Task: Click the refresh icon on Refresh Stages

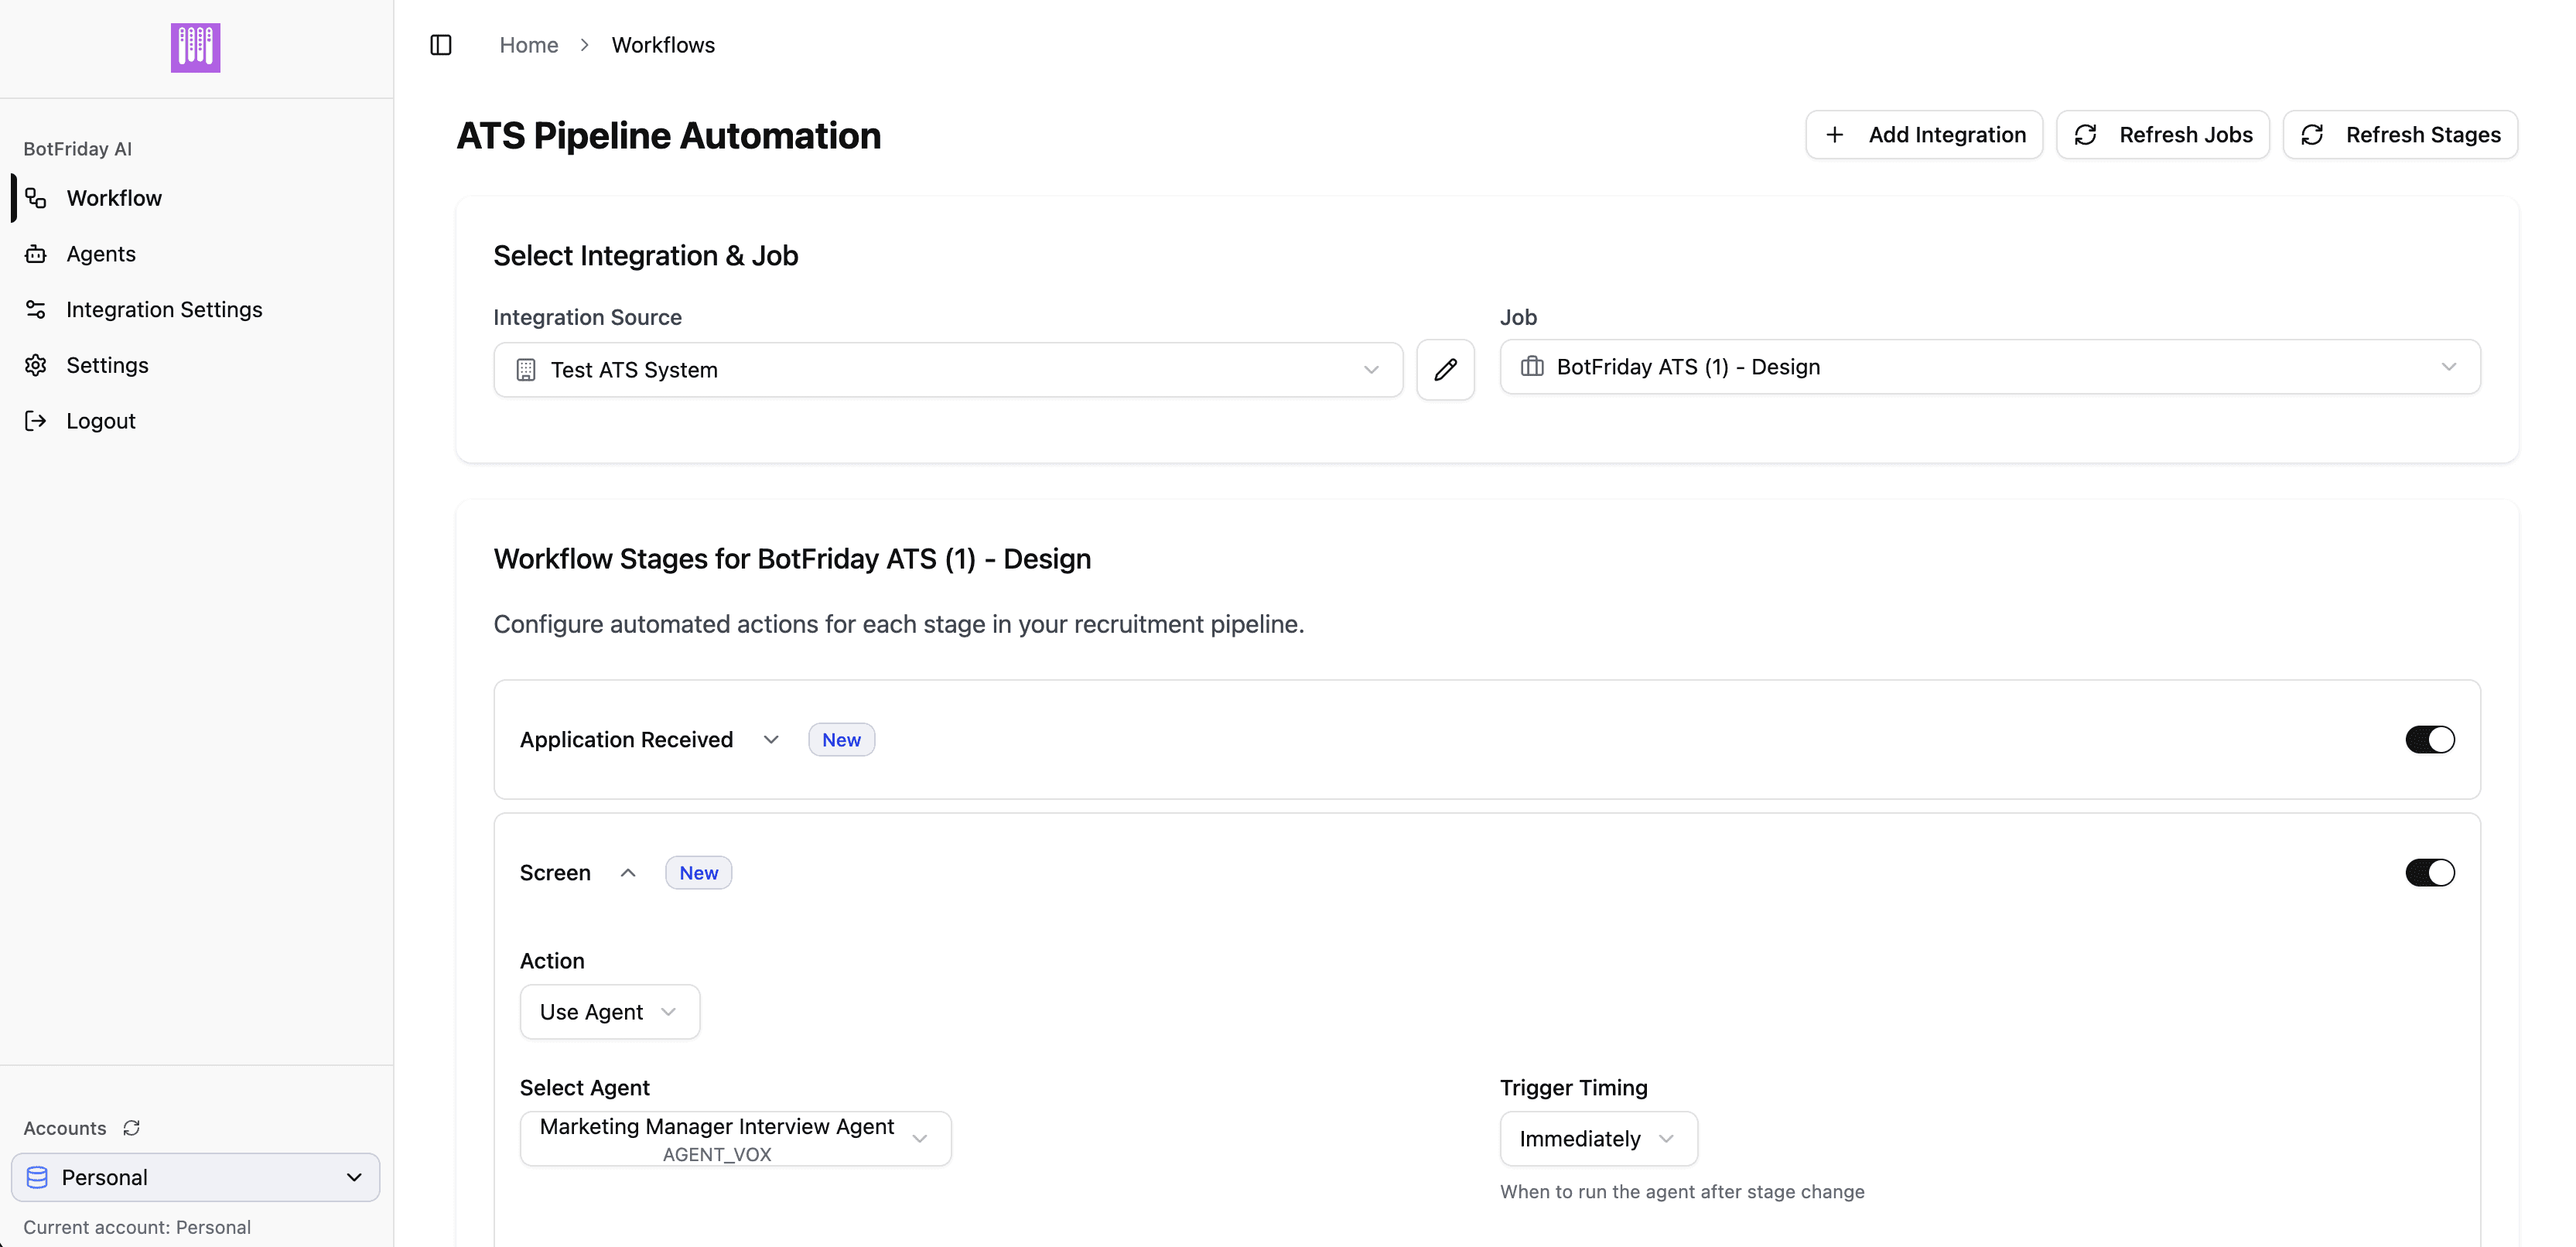Action: click(x=2312, y=135)
